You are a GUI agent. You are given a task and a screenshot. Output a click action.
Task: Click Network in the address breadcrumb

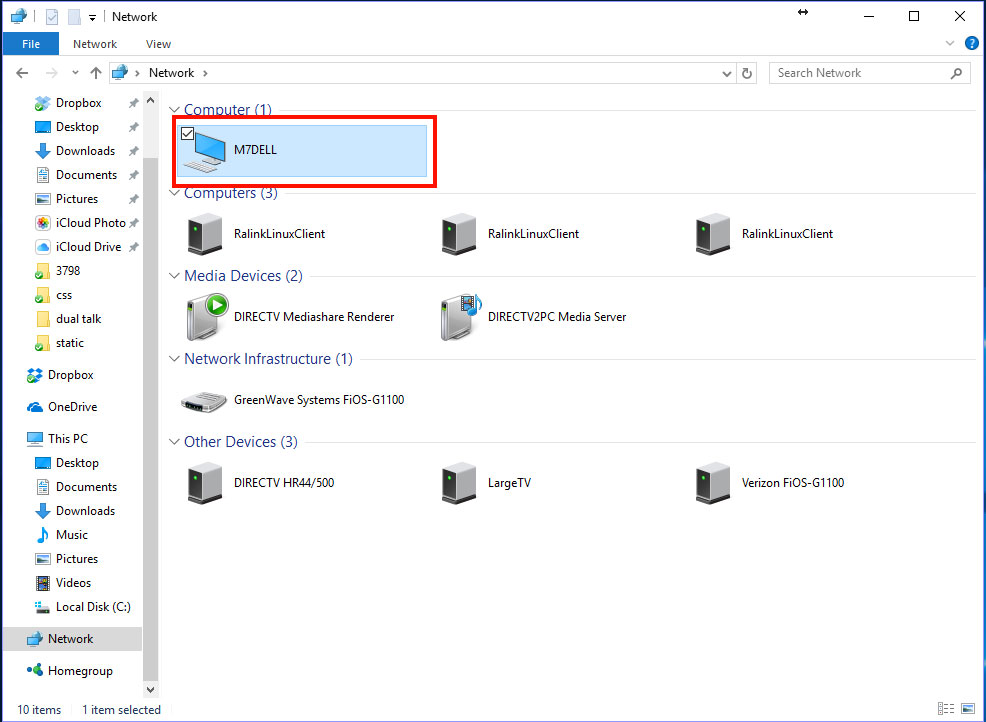171,73
